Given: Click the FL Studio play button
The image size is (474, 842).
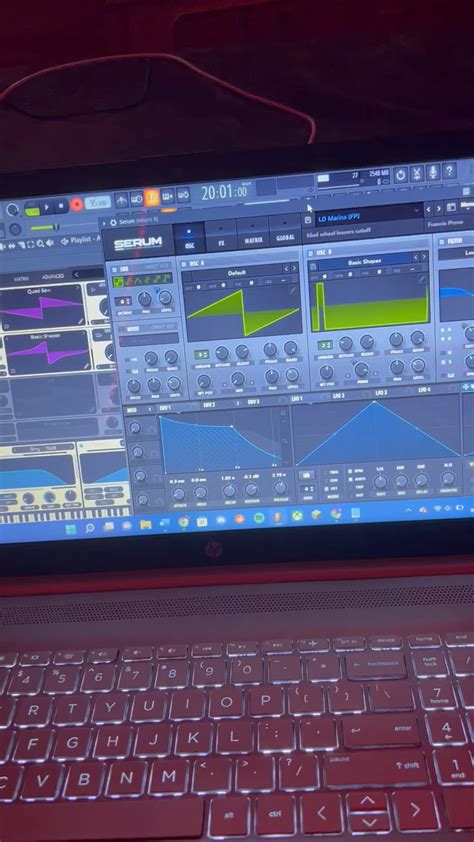Looking at the screenshot, I should [47, 207].
